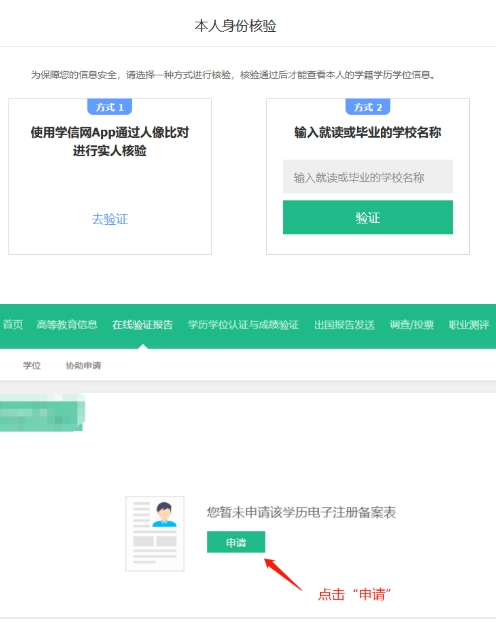Switch to the 学位 sub-tab
This screenshot has width=496, height=622.
(x=32, y=365)
